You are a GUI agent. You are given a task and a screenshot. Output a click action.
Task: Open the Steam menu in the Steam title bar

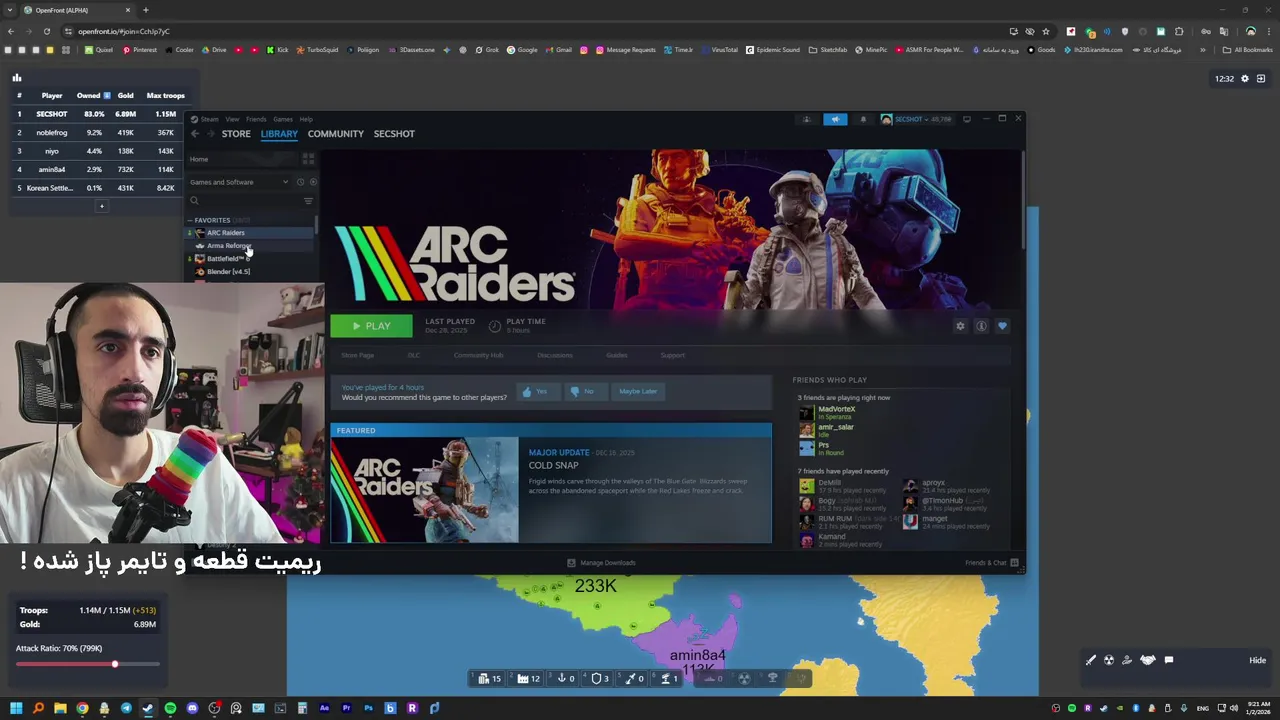click(x=209, y=119)
